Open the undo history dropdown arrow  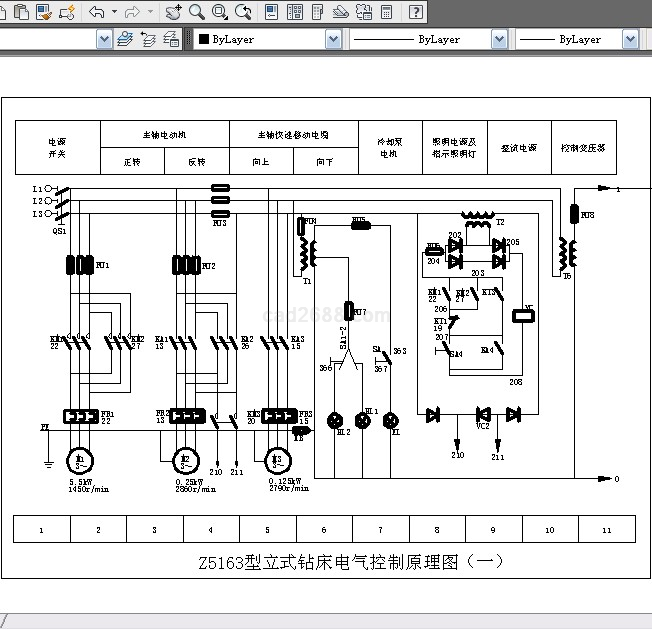pos(113,12)
